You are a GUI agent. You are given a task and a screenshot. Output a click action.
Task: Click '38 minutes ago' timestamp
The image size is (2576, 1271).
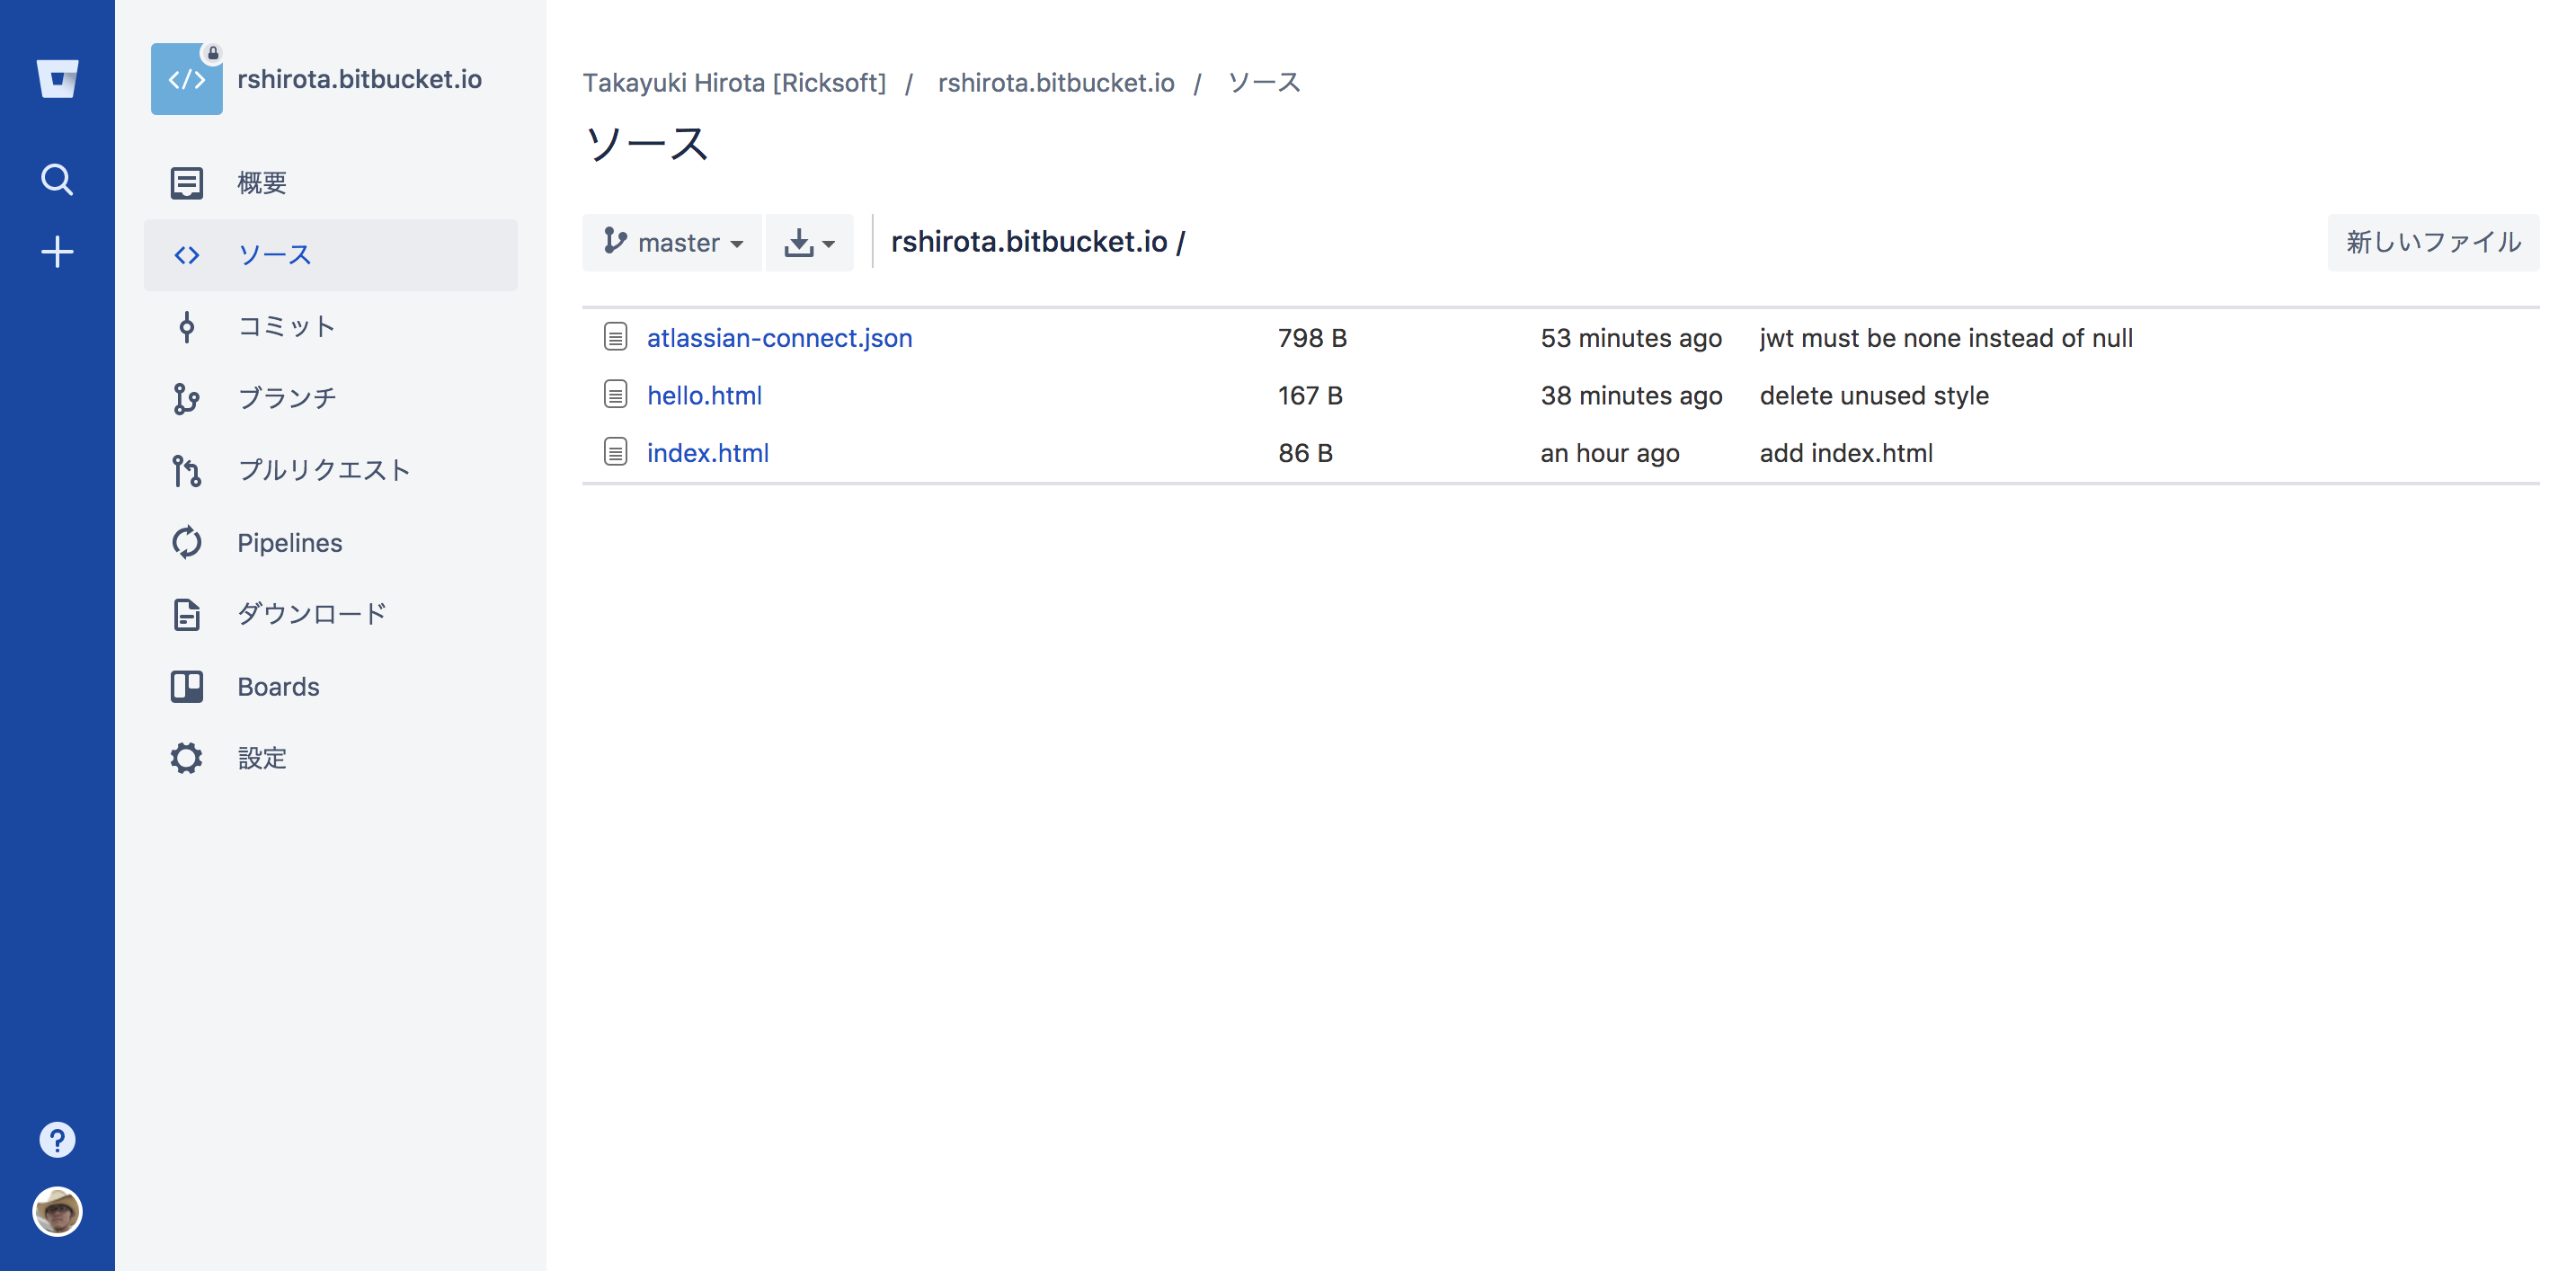[x=1631, y=395]
